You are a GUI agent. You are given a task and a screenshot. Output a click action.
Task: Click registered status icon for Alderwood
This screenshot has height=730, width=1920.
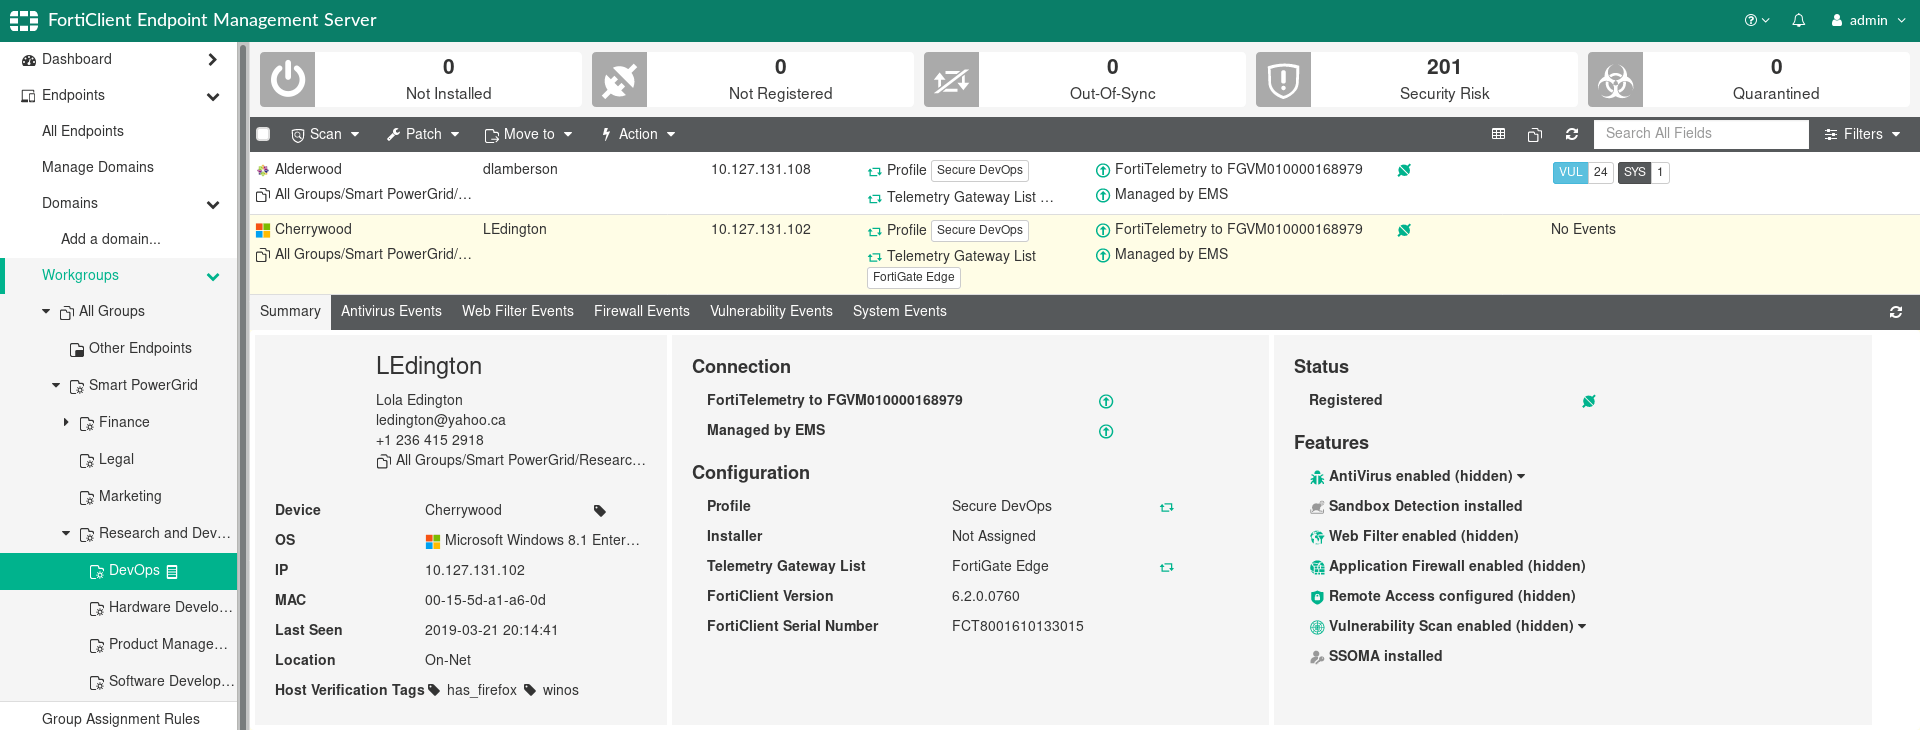click(x=1404, y=170)
